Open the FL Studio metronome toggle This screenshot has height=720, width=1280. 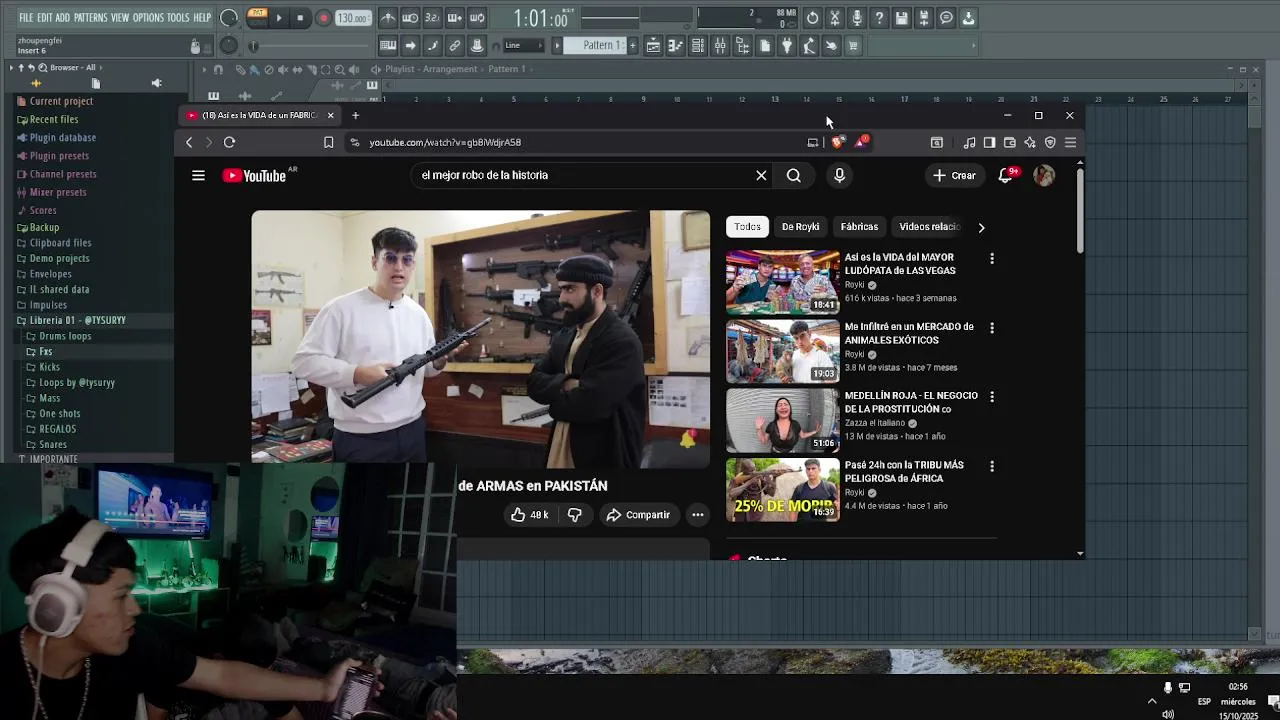coord(388,18)
